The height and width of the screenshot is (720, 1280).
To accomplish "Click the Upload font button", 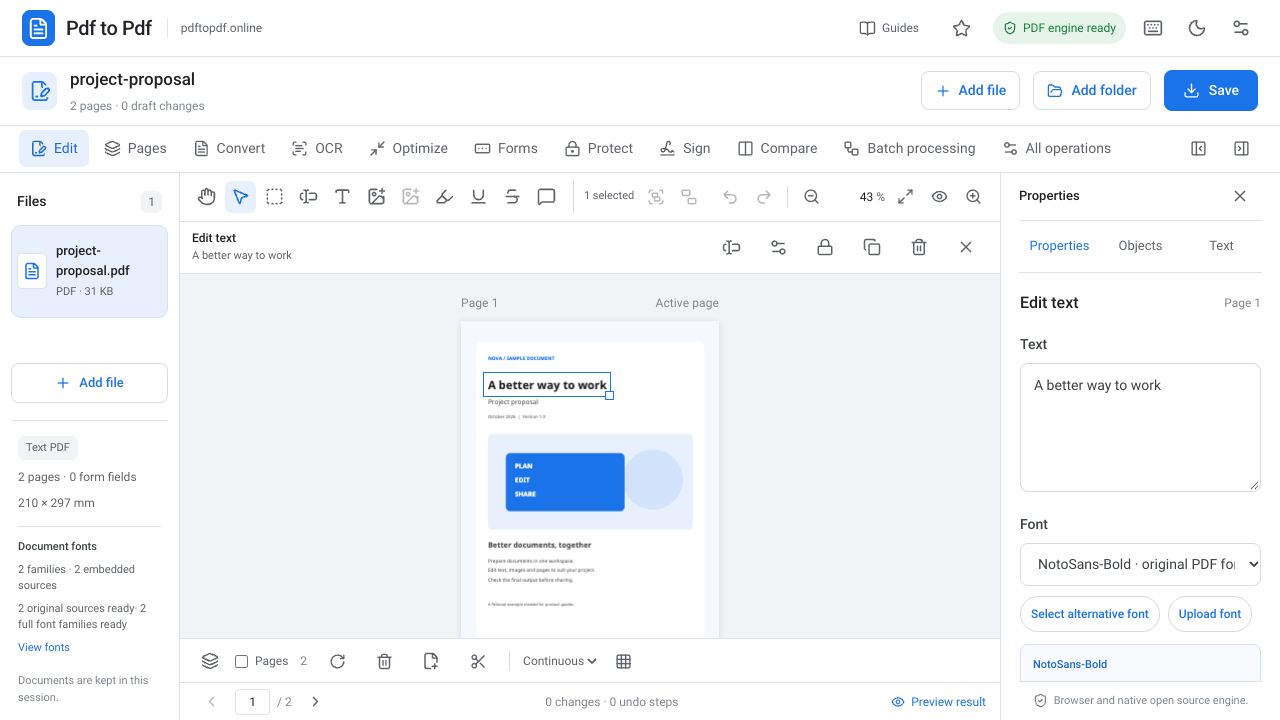I will point(1210,614).
